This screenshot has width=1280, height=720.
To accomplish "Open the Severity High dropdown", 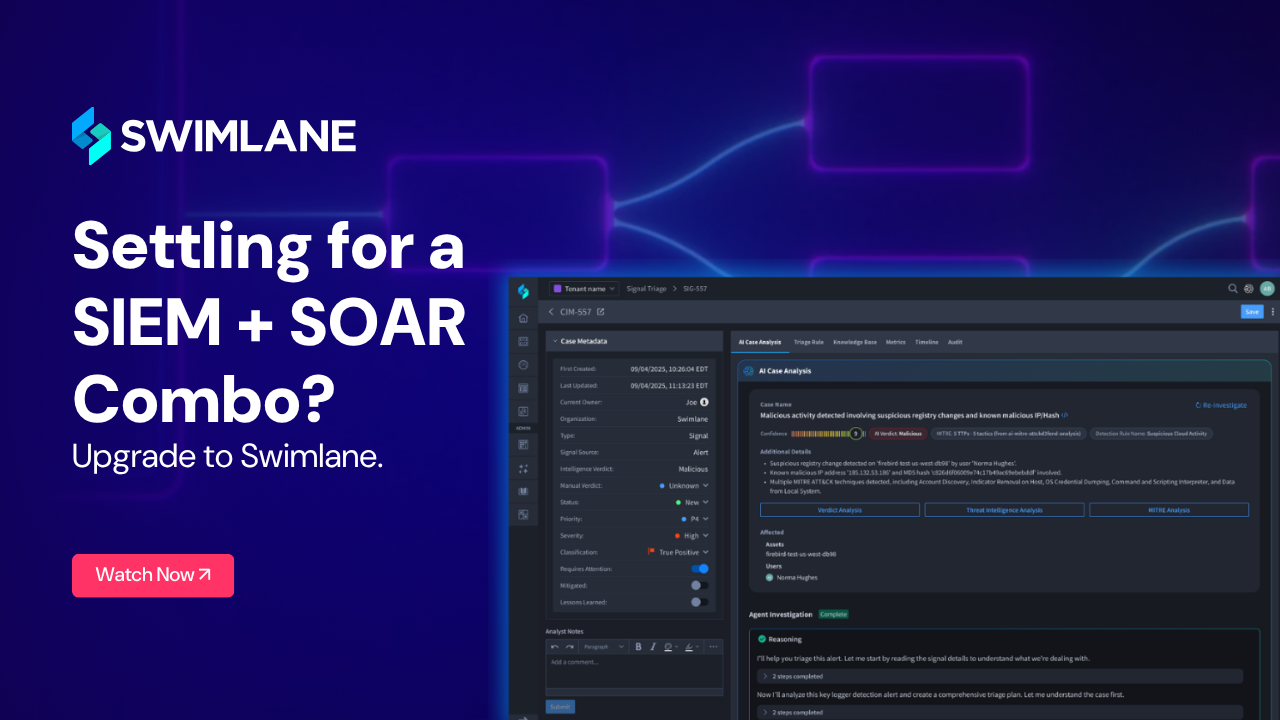I will 691,536.
